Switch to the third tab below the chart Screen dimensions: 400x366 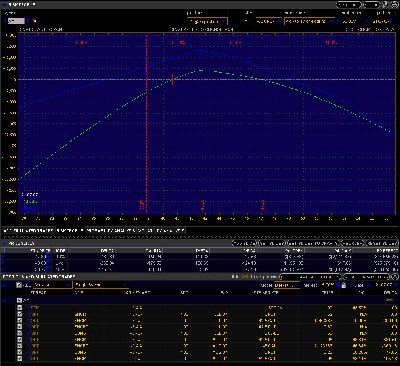click(x=111, y=230)
